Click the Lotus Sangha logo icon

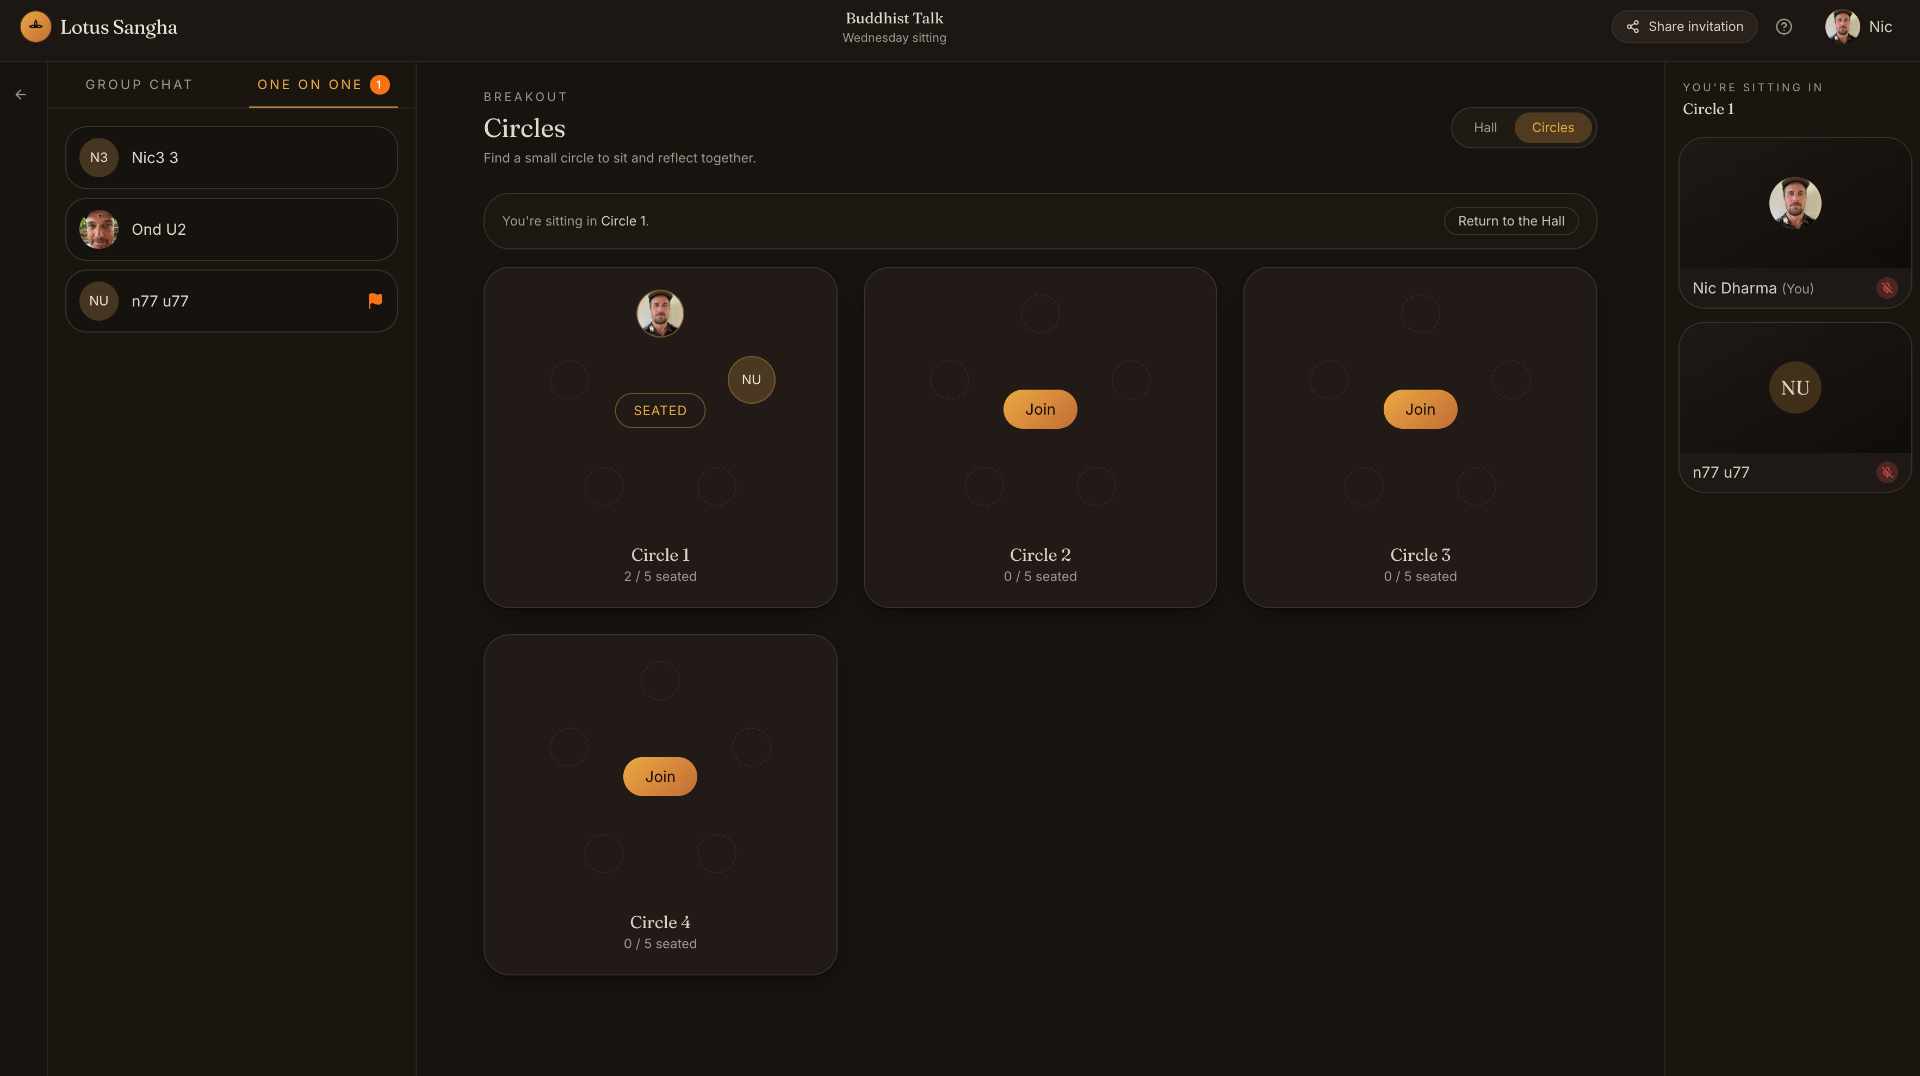36,27
